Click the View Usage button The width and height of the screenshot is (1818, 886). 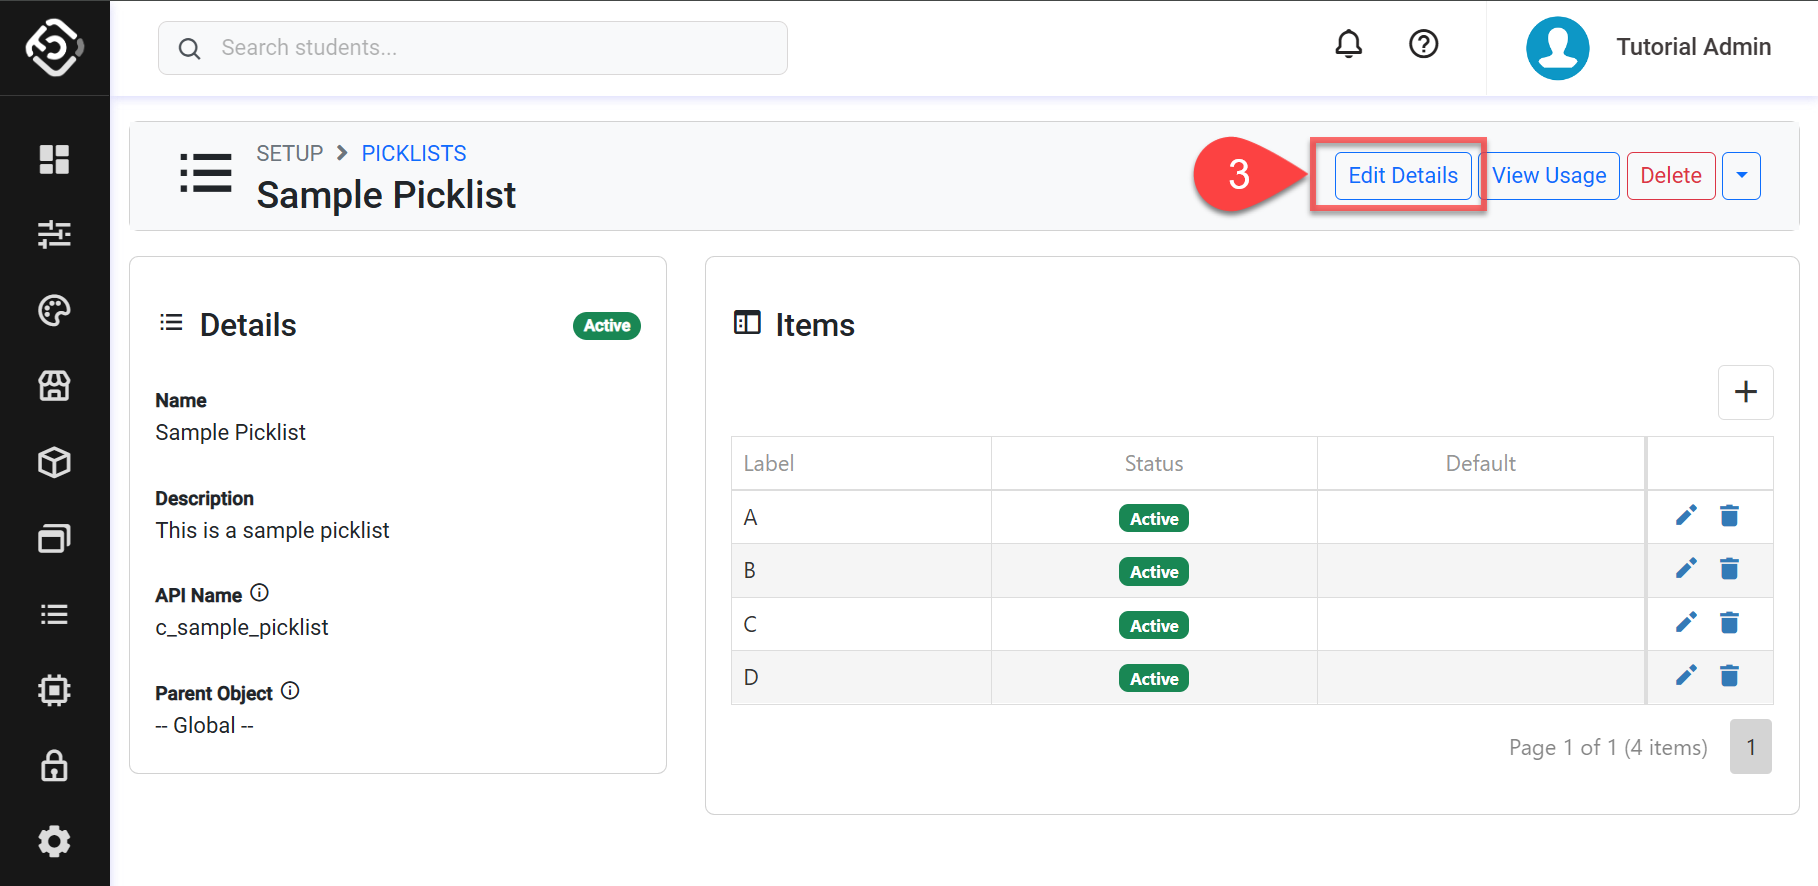tap(1549, 176)
